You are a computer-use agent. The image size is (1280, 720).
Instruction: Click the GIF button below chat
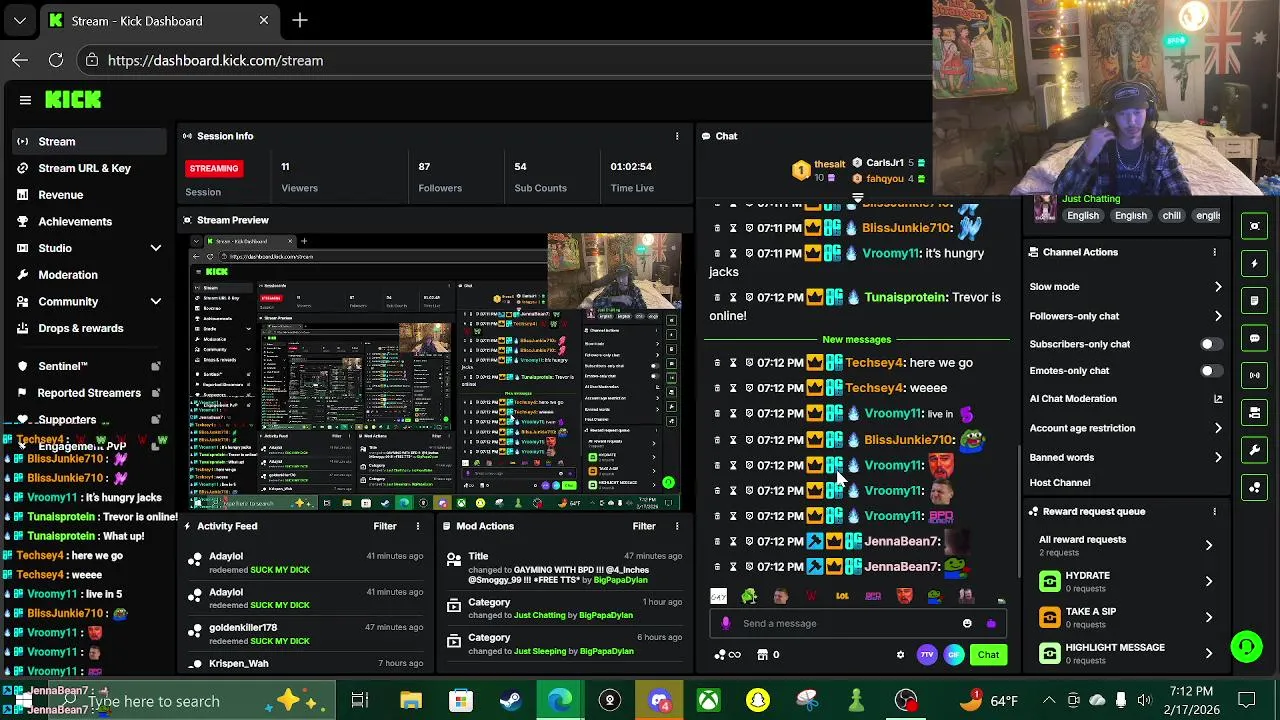(954, 655)
